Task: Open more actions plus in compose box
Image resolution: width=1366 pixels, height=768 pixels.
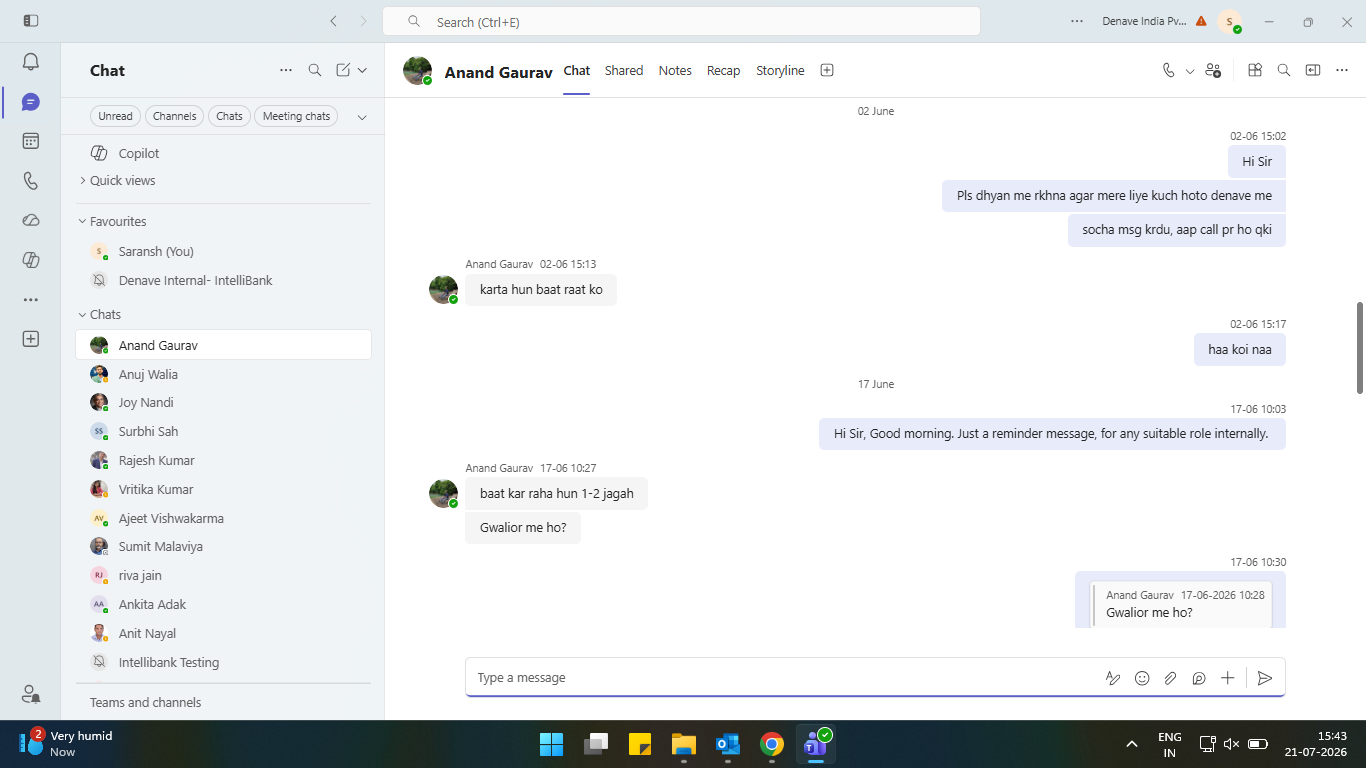Action: click(x=1228, y=678)
